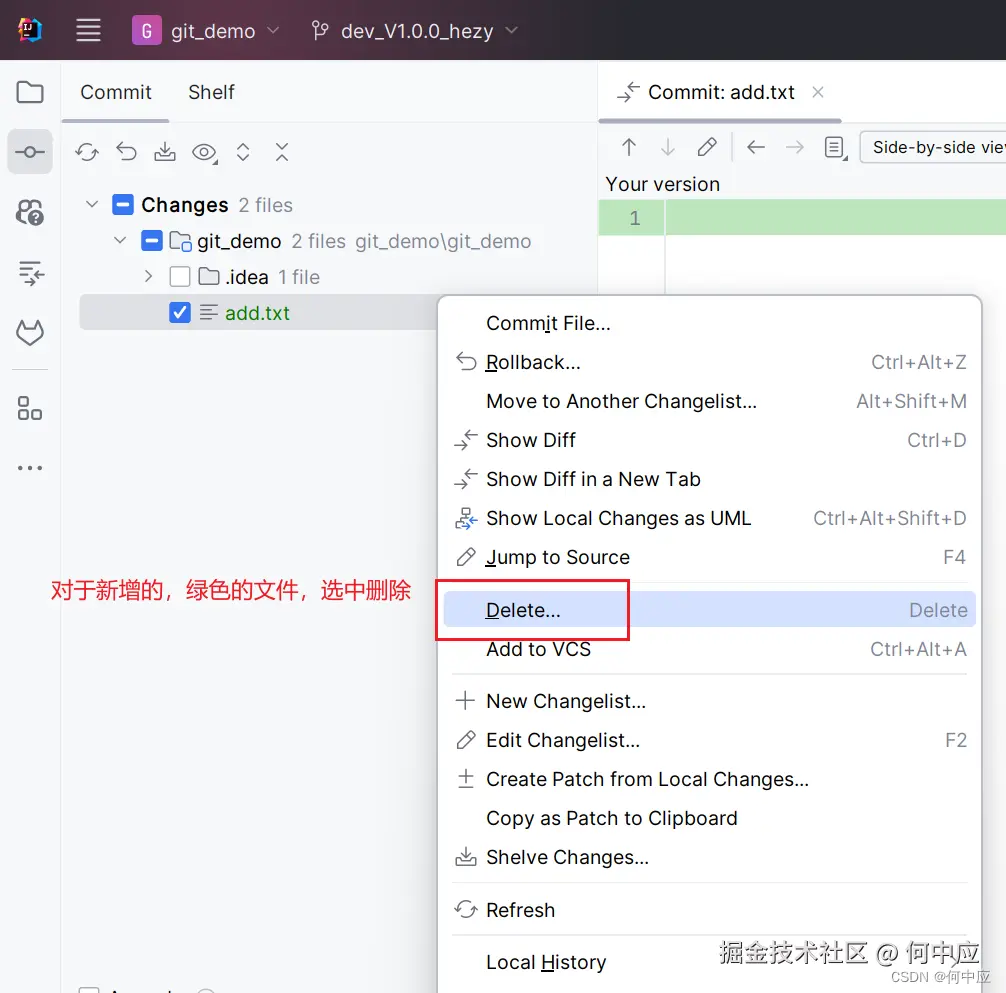
Task: Click green line 1 in diff editor
Action: (x=802, y=217)
